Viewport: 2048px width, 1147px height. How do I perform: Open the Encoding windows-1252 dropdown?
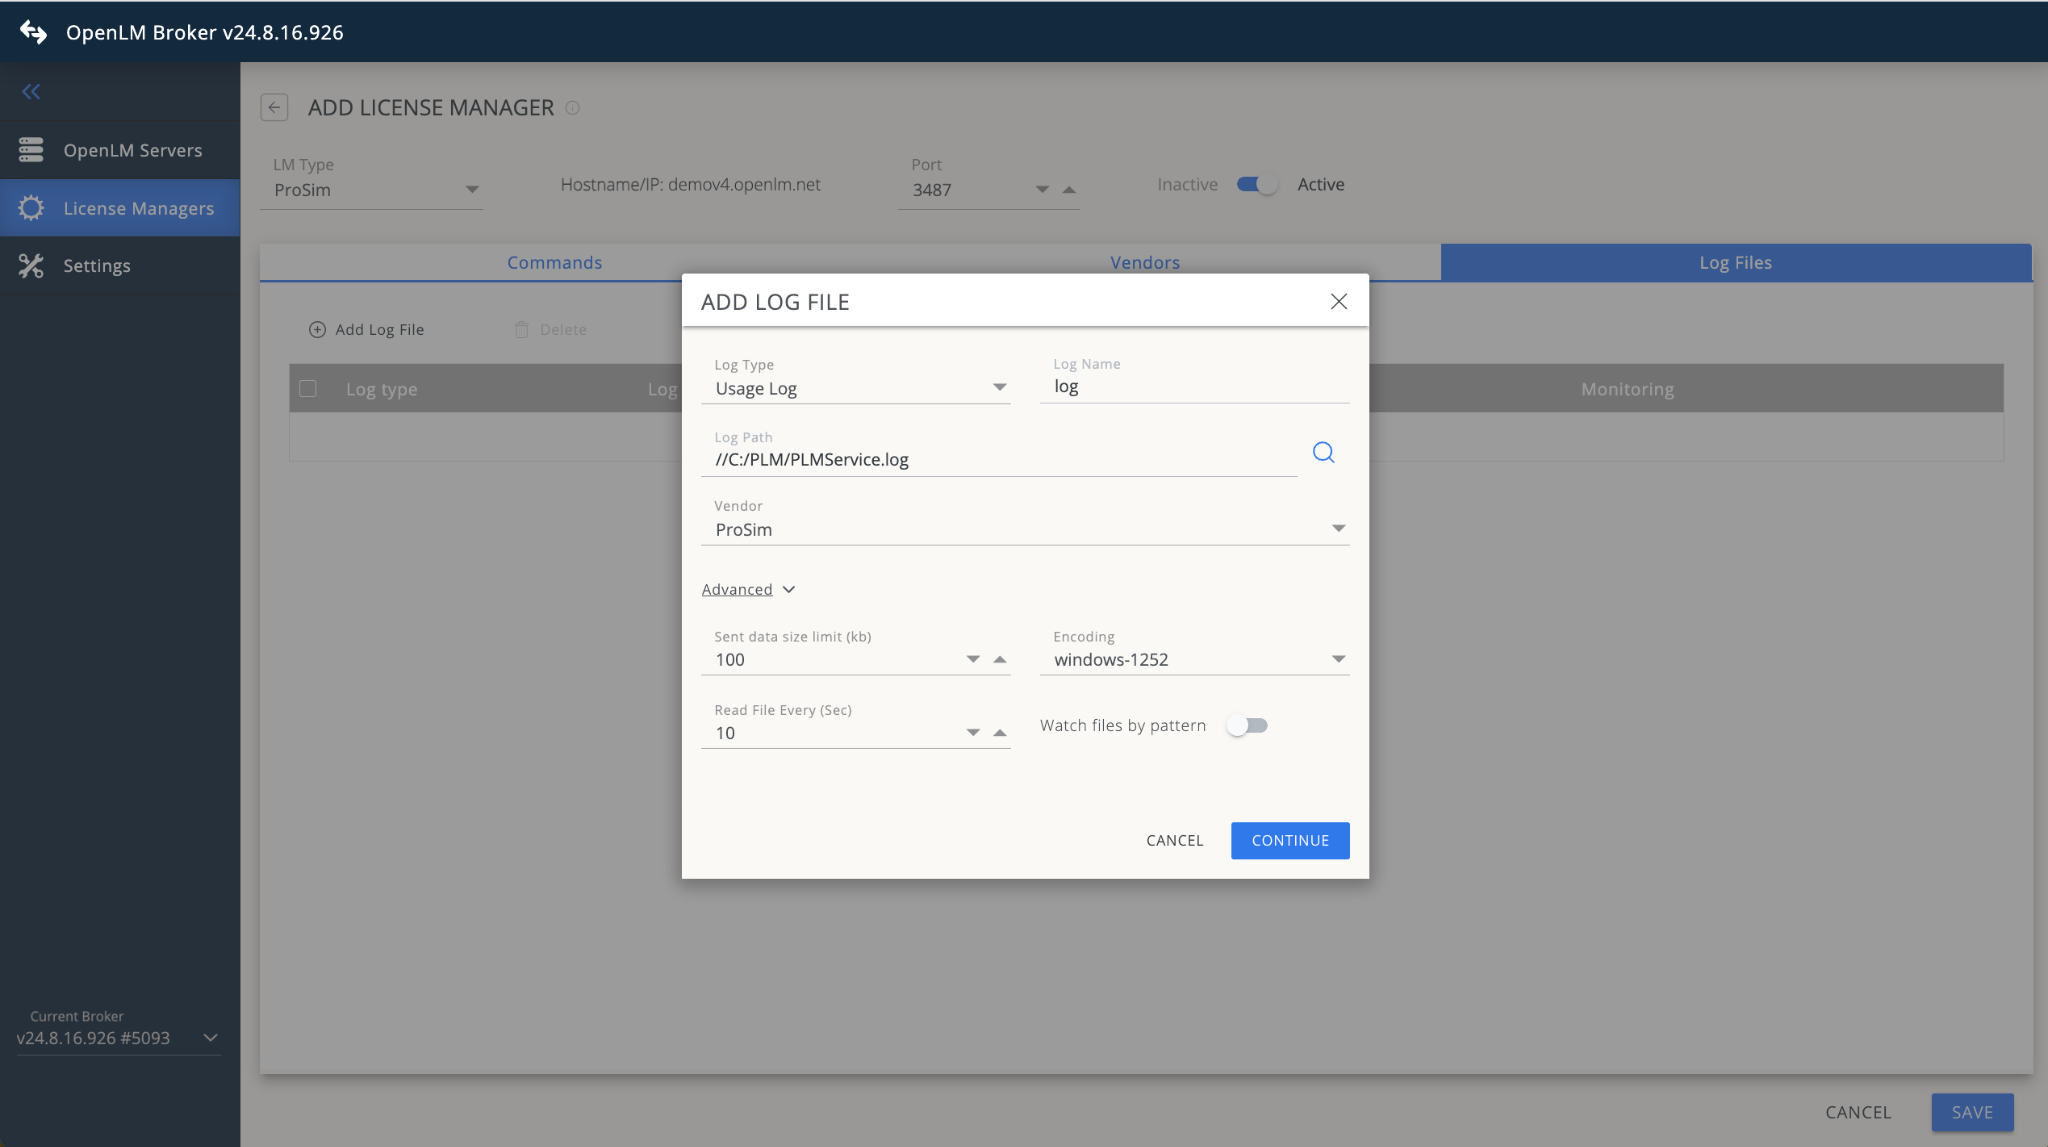1194,660
